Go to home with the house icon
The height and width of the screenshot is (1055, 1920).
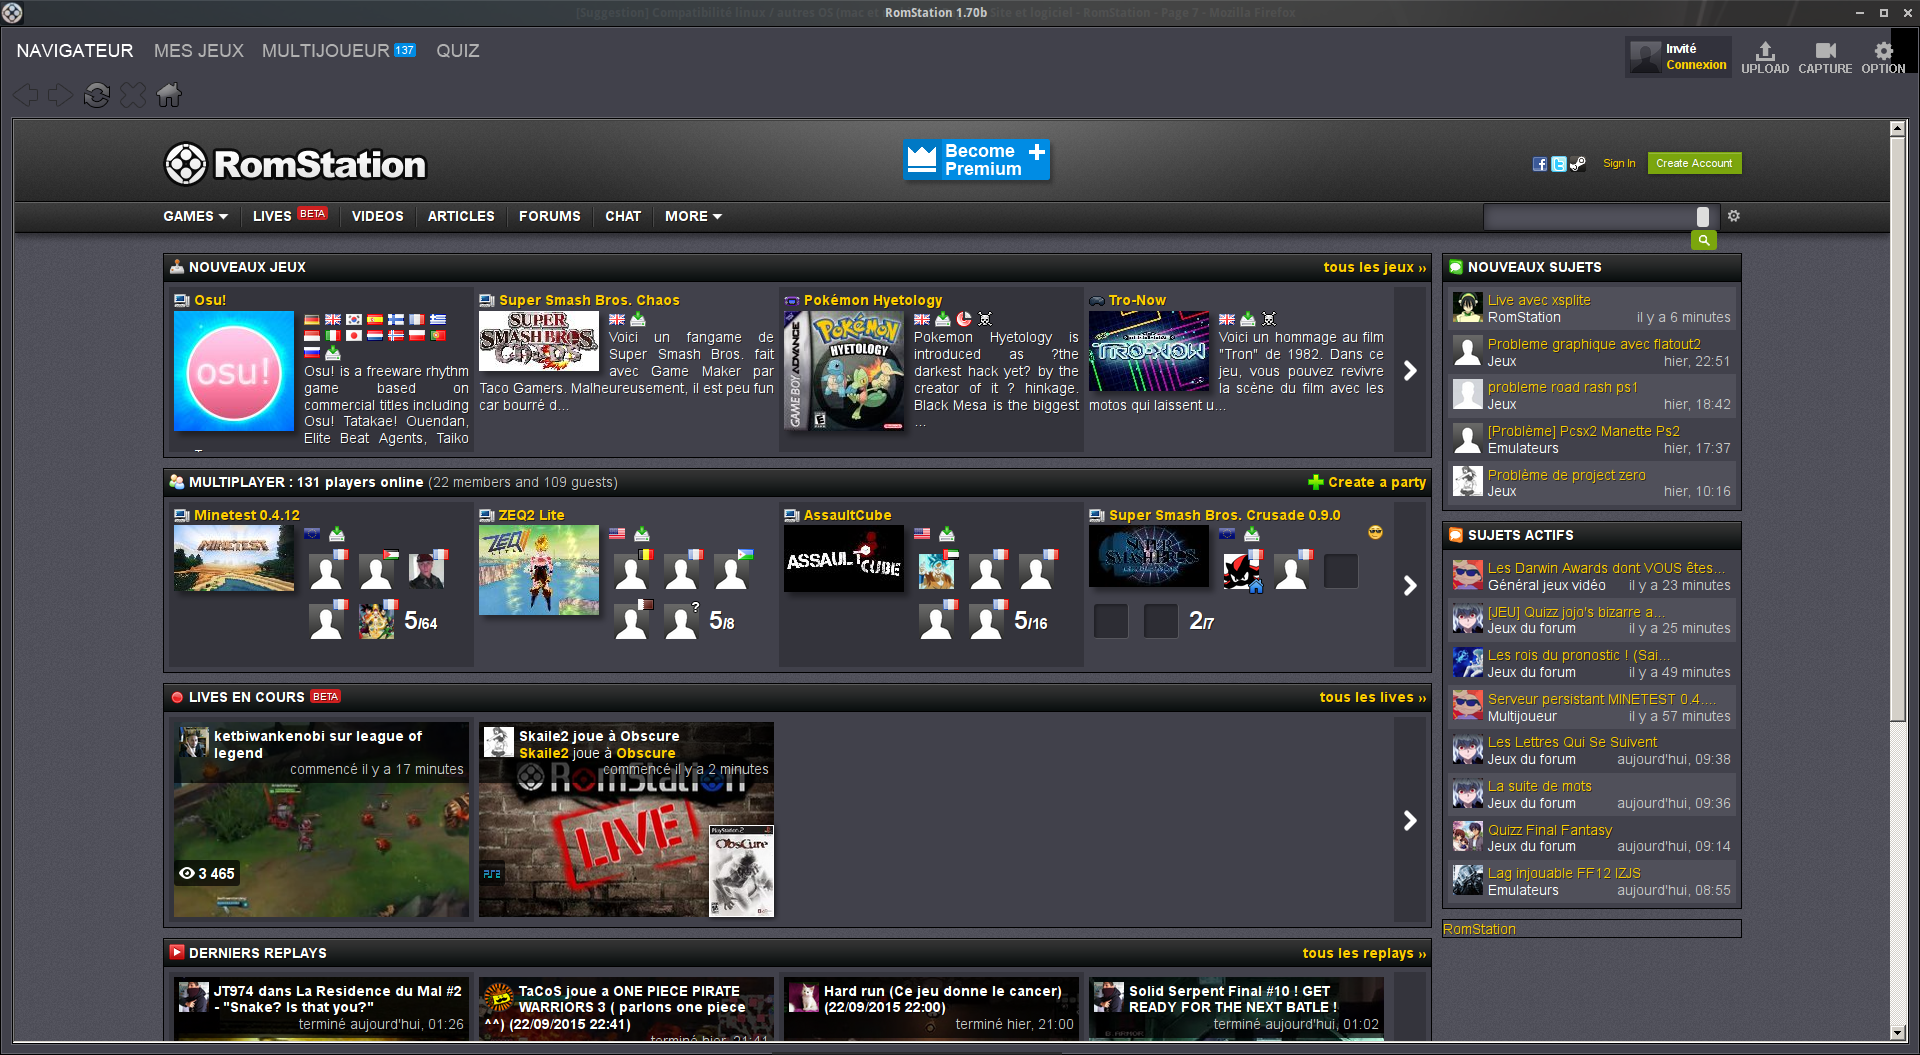pyautogui.click(x=169, y=95)
